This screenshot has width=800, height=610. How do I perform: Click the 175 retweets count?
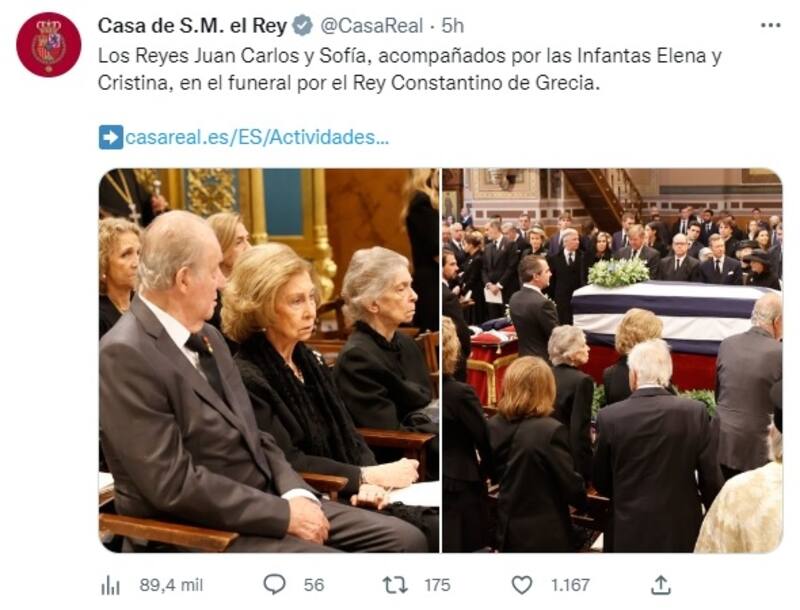437,585
